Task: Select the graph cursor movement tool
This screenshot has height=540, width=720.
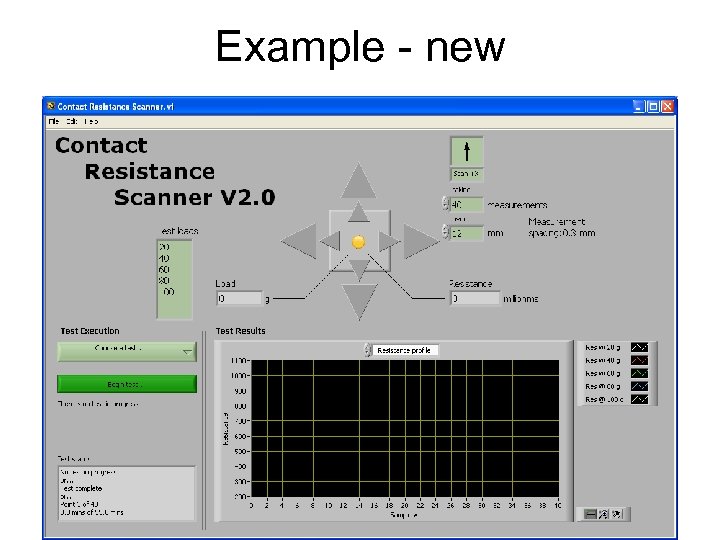Action: 590,514
